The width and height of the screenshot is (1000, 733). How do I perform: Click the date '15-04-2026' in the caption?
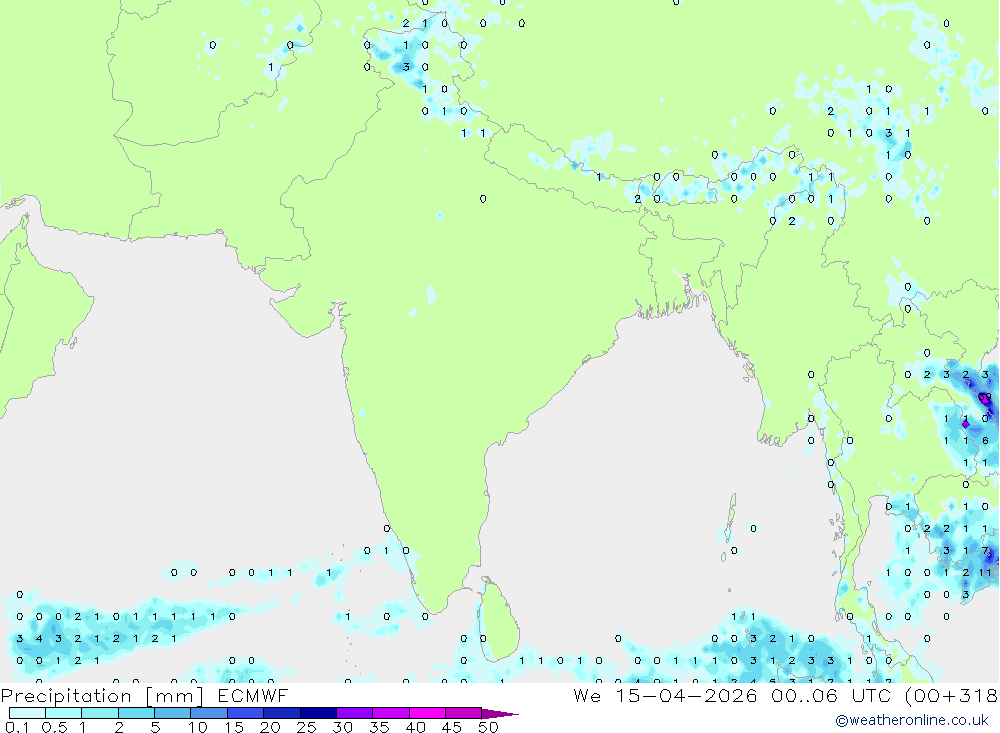point(686,695)
